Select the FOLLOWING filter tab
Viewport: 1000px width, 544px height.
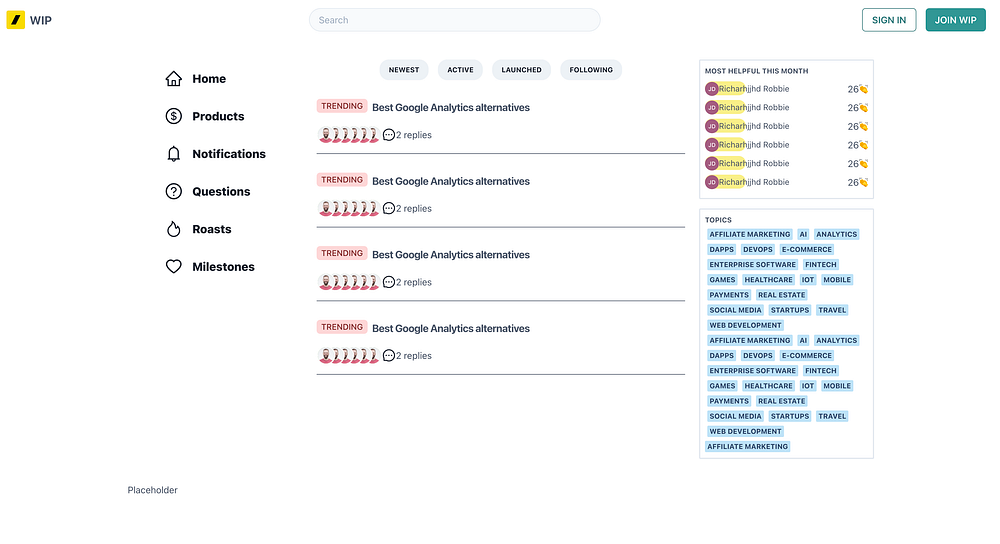click(x=591, y=70)
